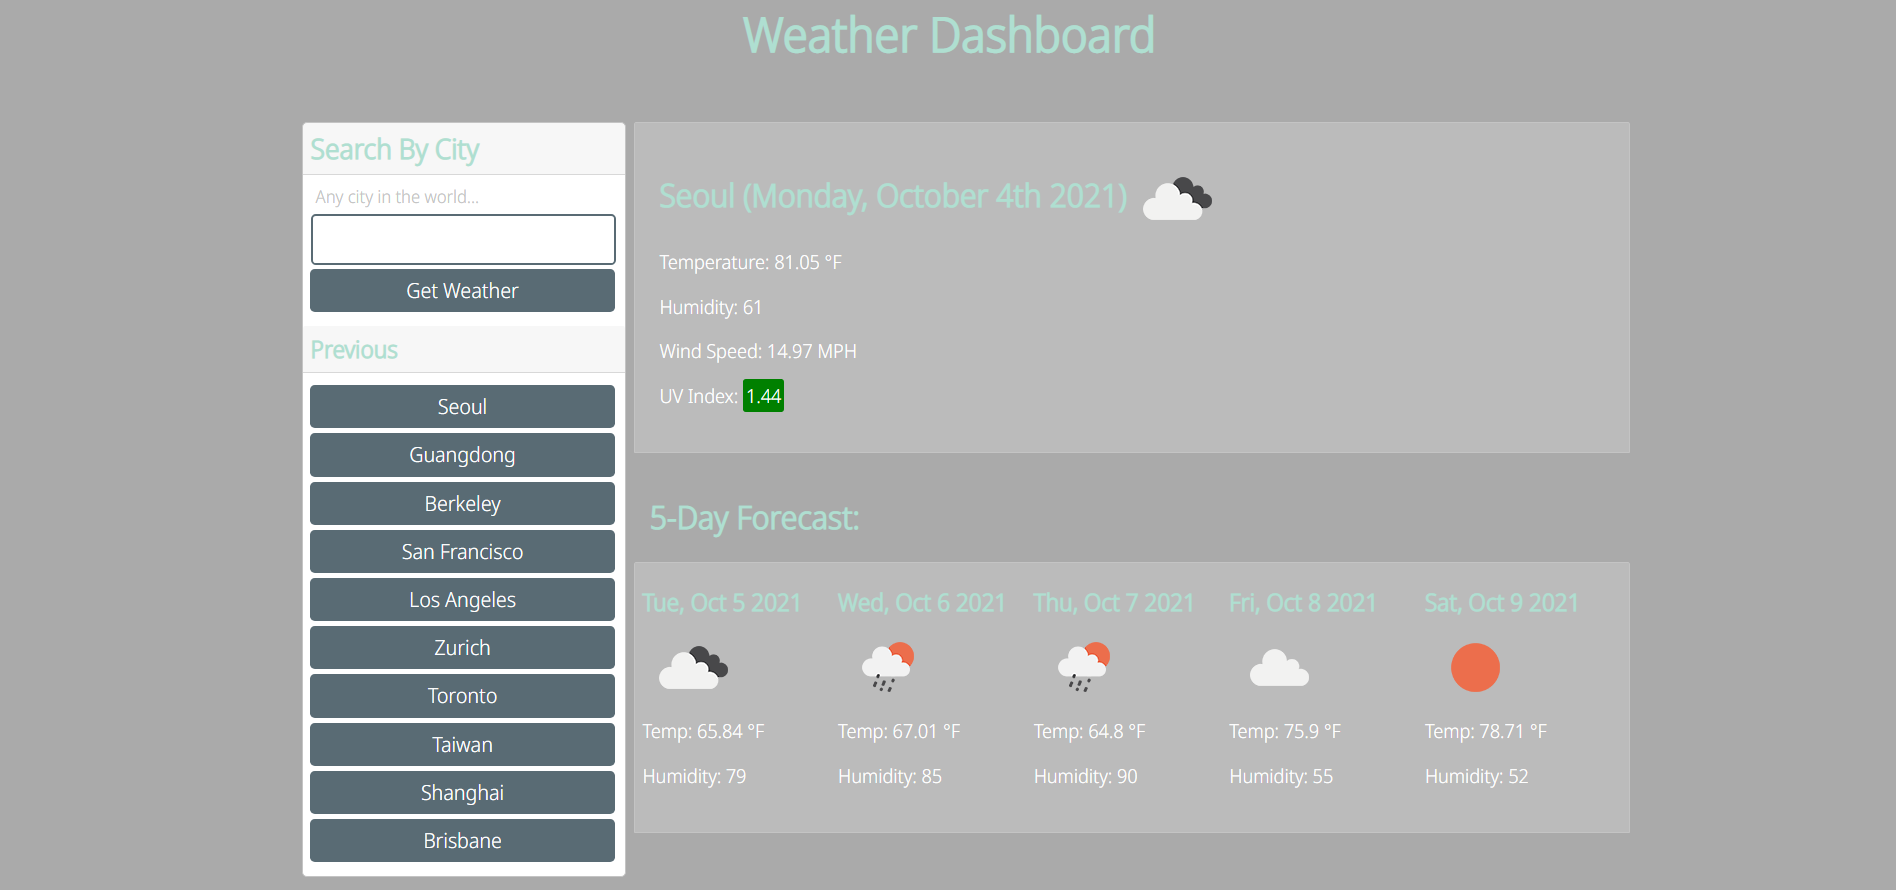Click the green 1.44 UV index badge

pos(763,396)
